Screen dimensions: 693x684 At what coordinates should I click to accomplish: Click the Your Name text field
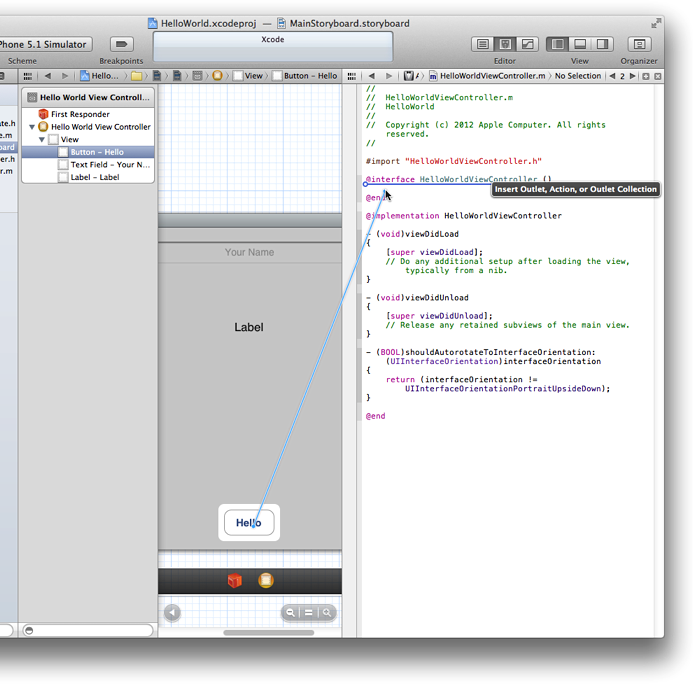pos(249,252)
